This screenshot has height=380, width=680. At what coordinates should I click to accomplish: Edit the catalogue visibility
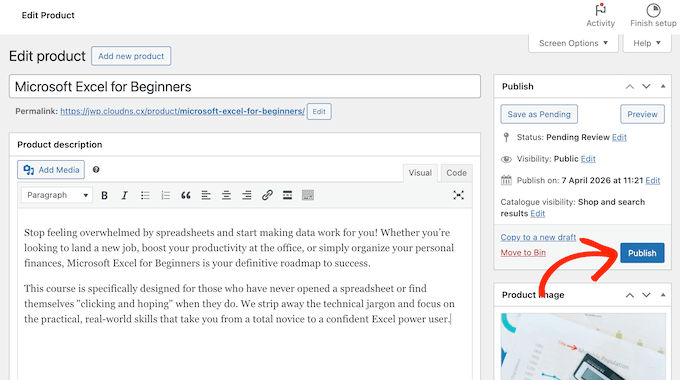pyautogui.click(x=538, y=213)
